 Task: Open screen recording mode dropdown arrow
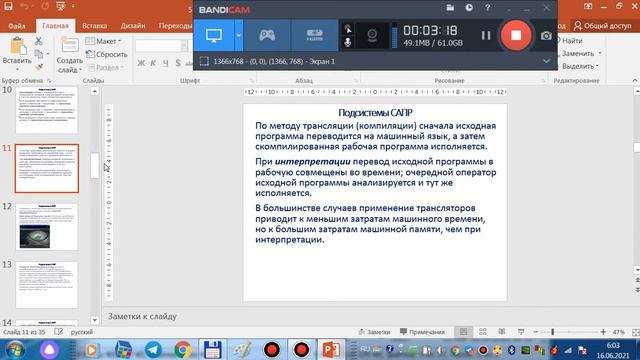239,35
